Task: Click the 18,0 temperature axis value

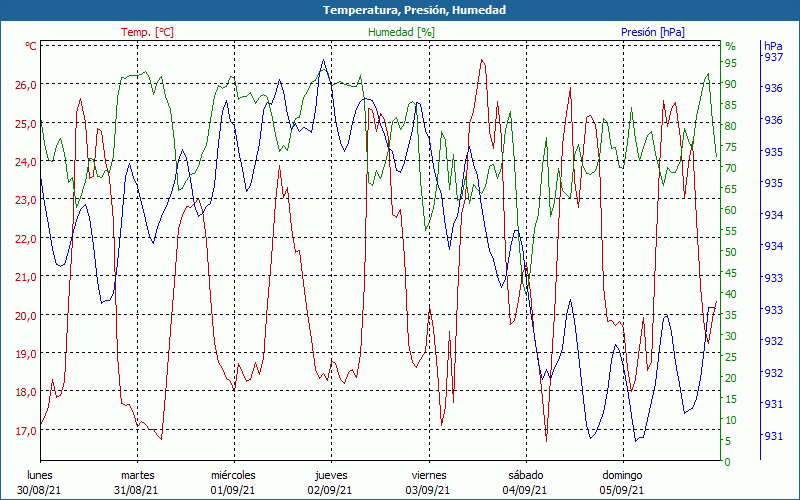Action: [26, 392]
